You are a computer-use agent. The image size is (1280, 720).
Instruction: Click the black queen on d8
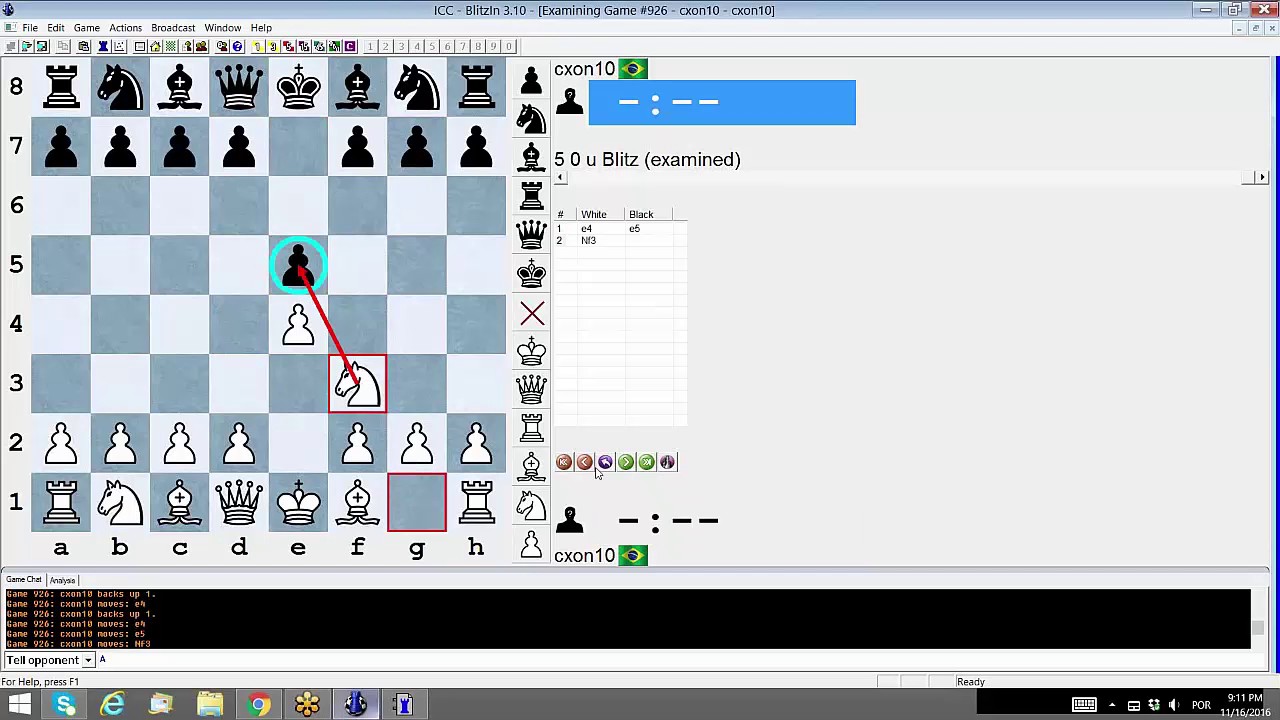239,87
